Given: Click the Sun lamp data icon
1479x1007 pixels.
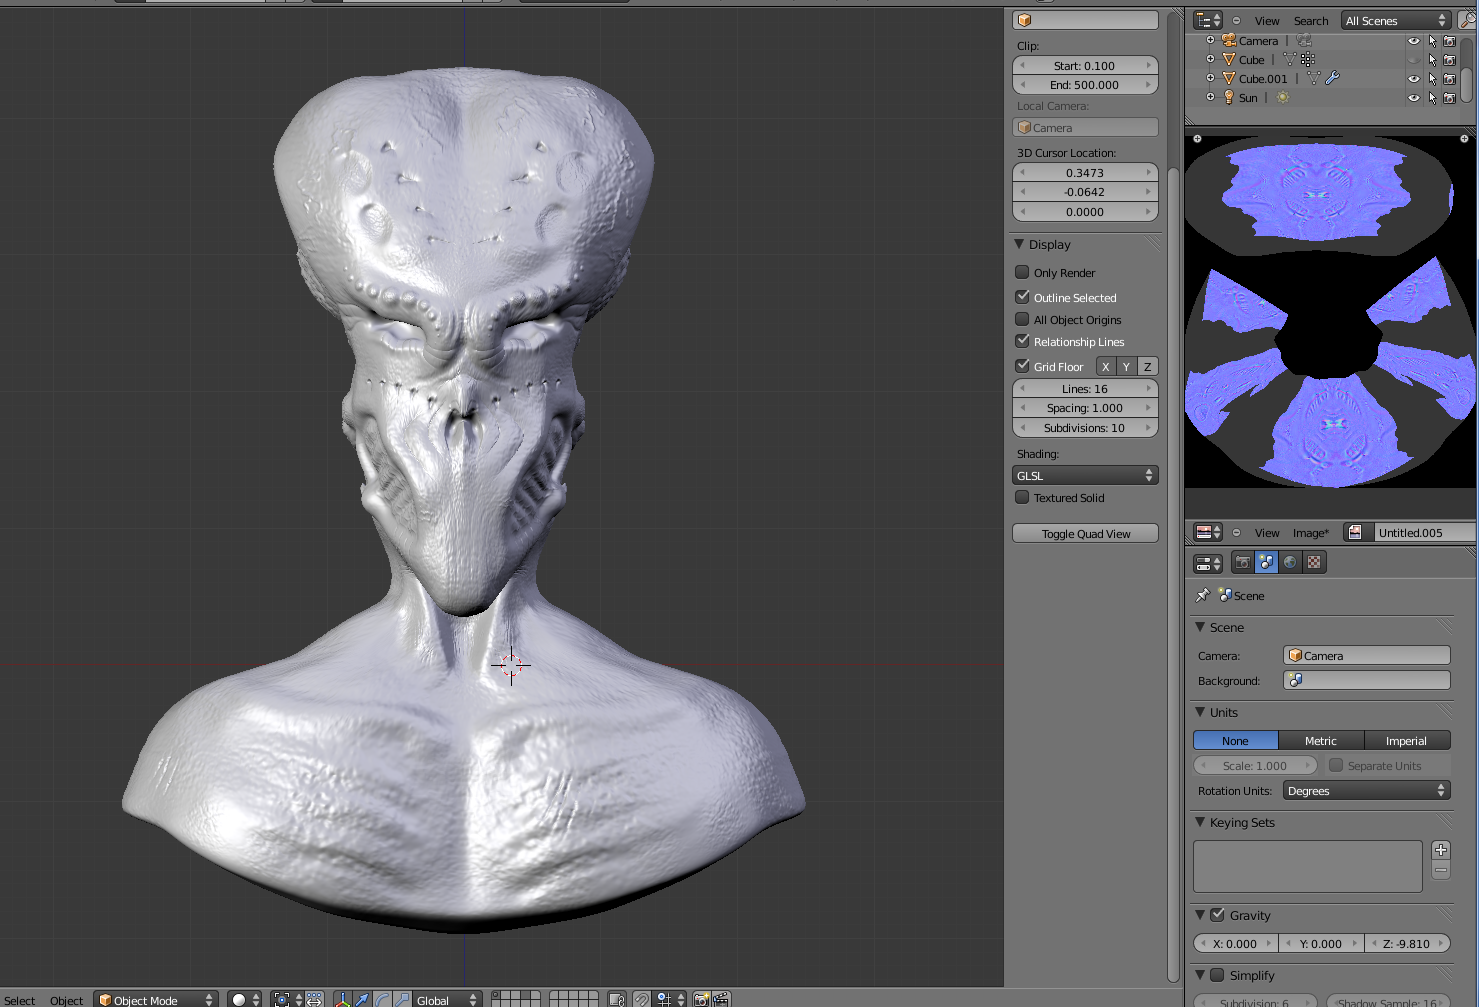Looking at the screenshot, I should (x=1283, y=97).
